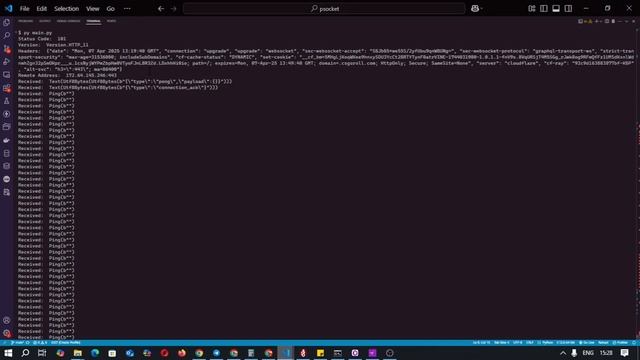Open Source Control view in activity bar
The image size is (640, 360).
[7, 49]
